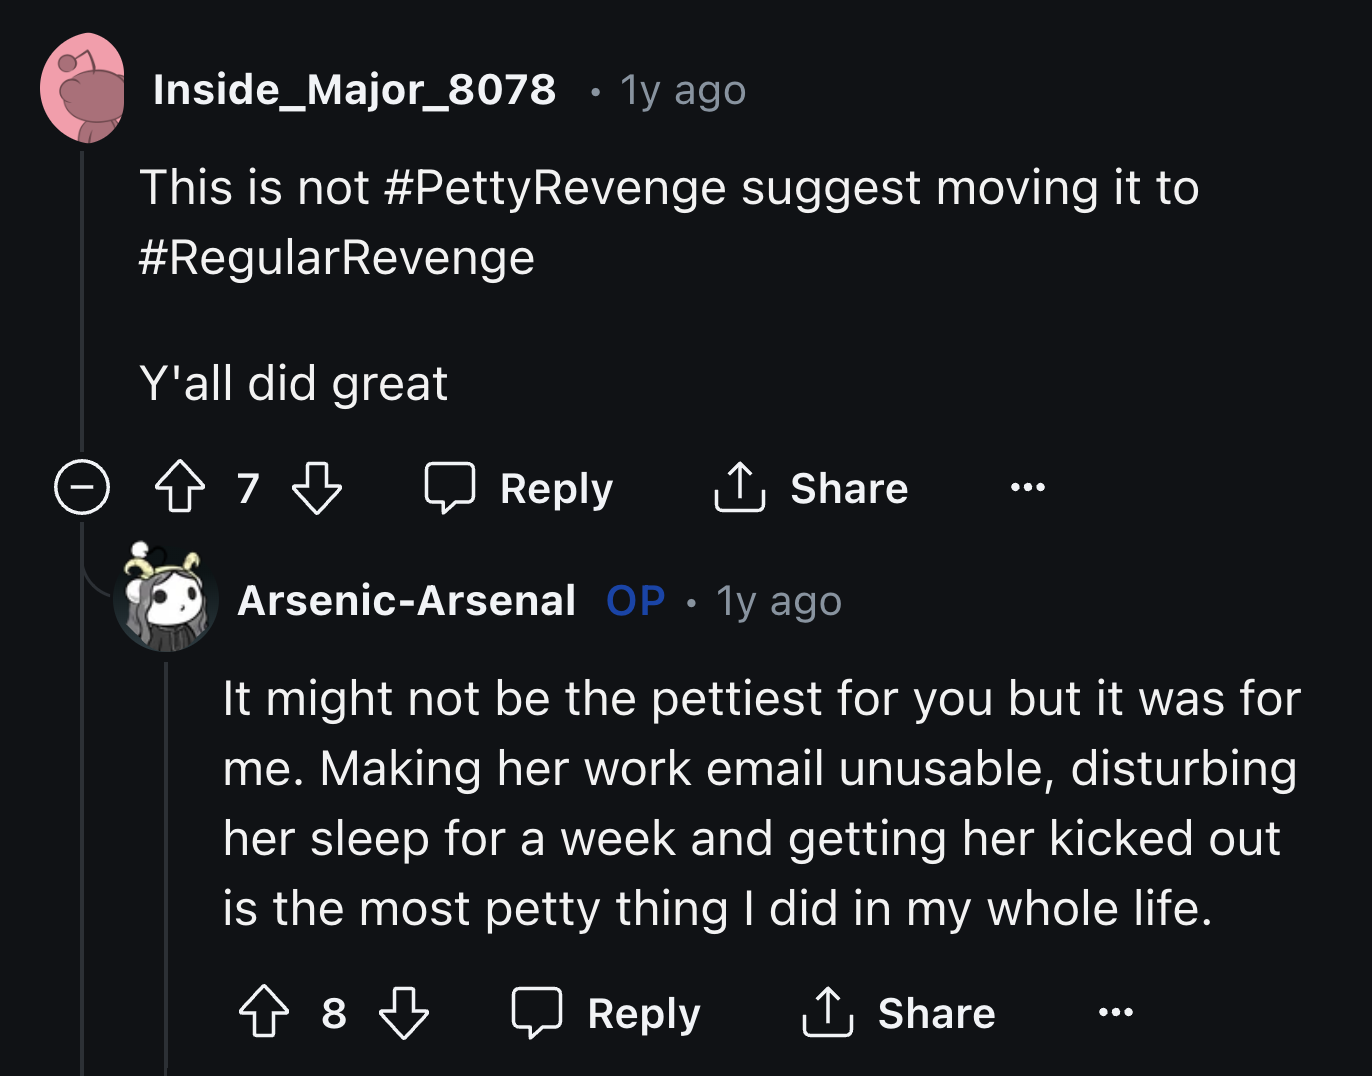1372x1076 pixels.
Task: Downvote Inside_Major_8078's comment
Action: click(x=318, y=488)
